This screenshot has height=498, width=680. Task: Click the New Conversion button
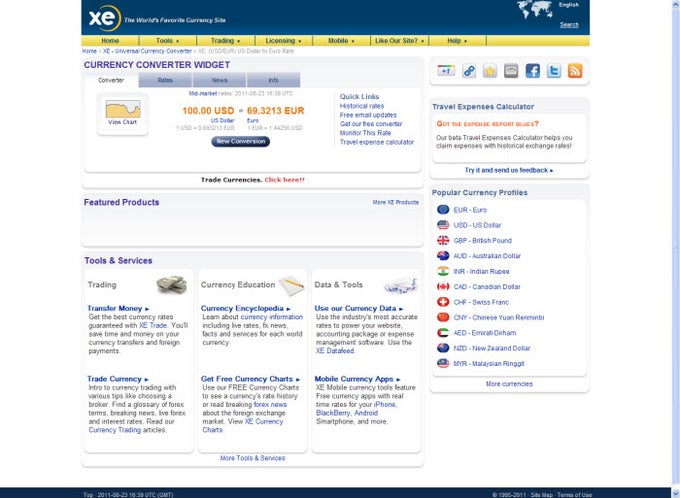(x=241, y=141)
